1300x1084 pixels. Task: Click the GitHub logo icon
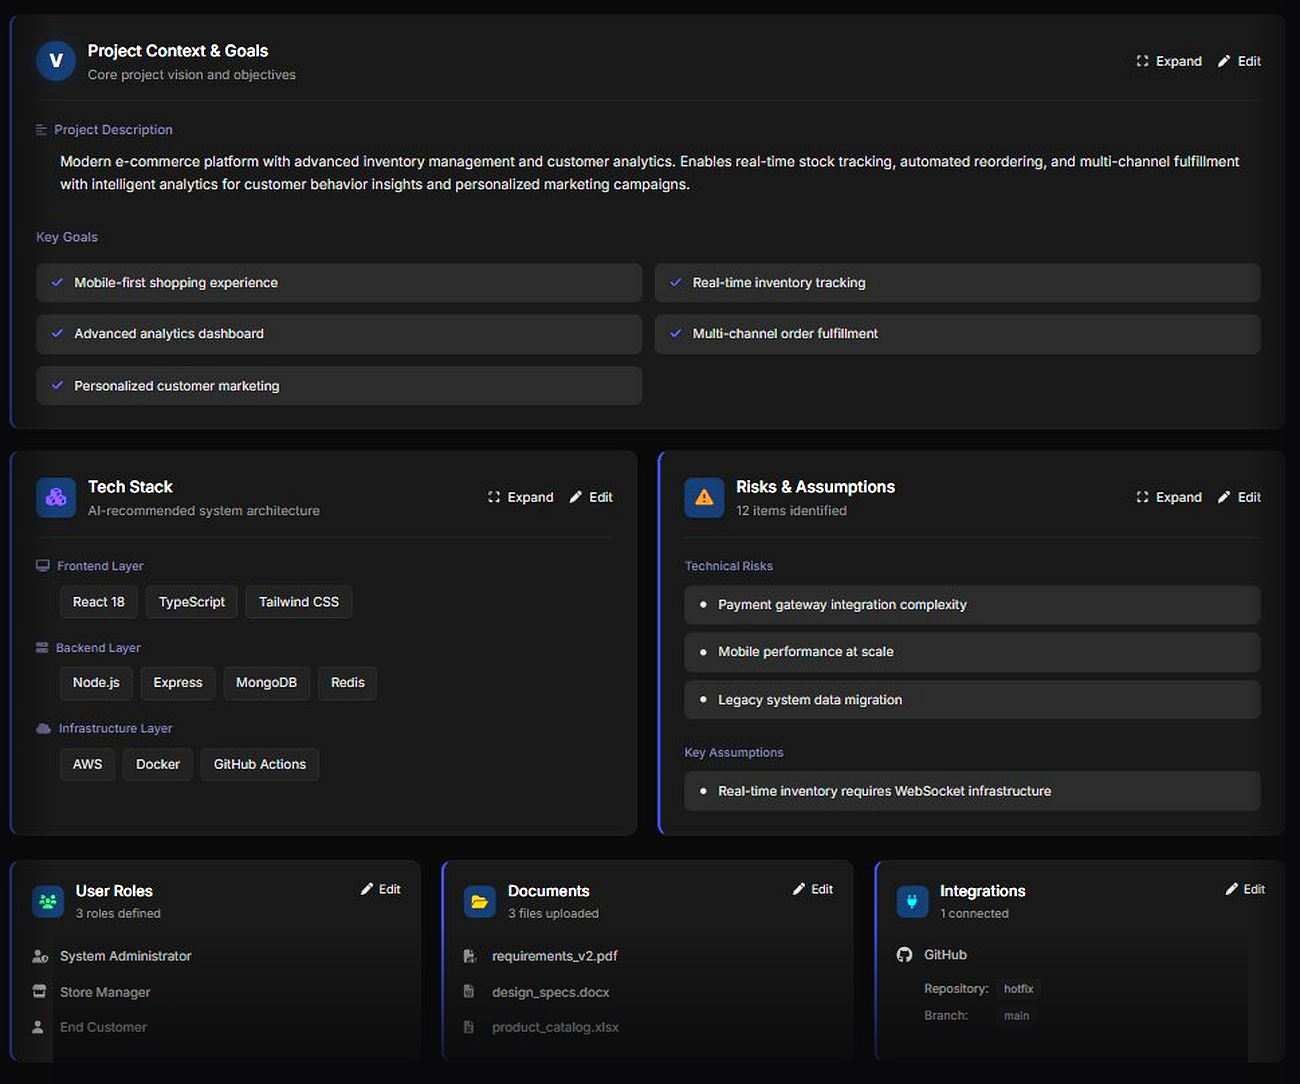click(904, 955)
